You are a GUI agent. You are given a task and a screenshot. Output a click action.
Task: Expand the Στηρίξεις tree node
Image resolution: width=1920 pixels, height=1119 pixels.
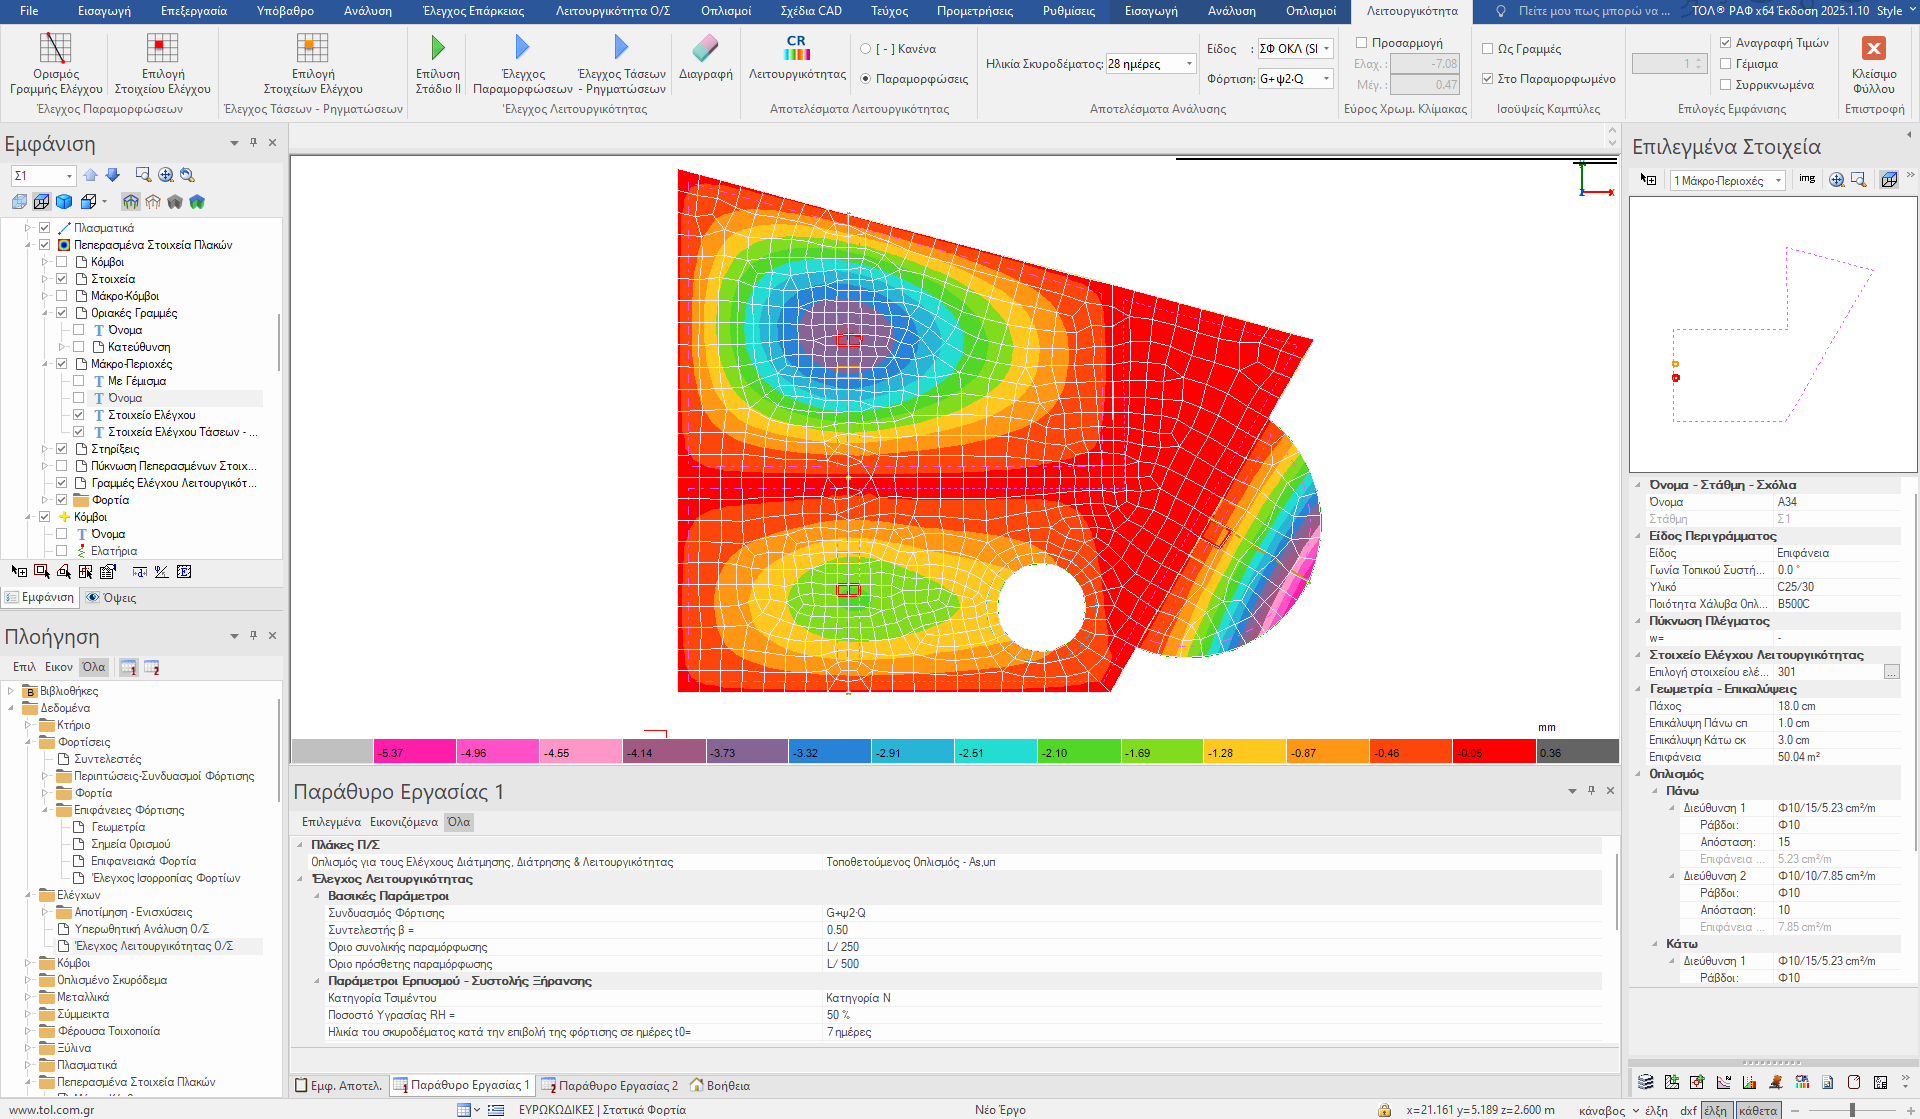pos(45,449)
